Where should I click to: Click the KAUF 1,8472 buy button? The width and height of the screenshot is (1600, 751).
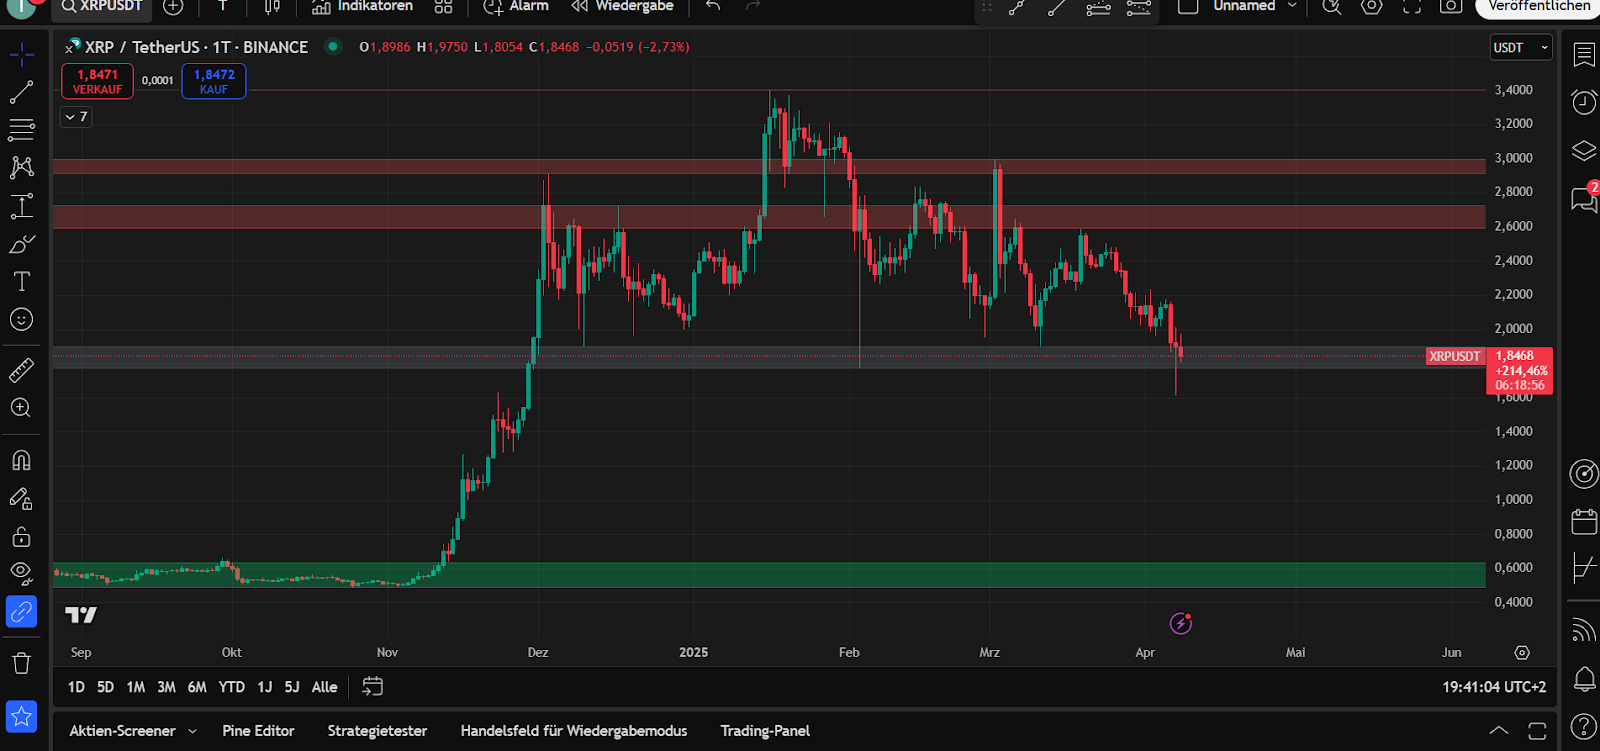[x=214, y=81]
